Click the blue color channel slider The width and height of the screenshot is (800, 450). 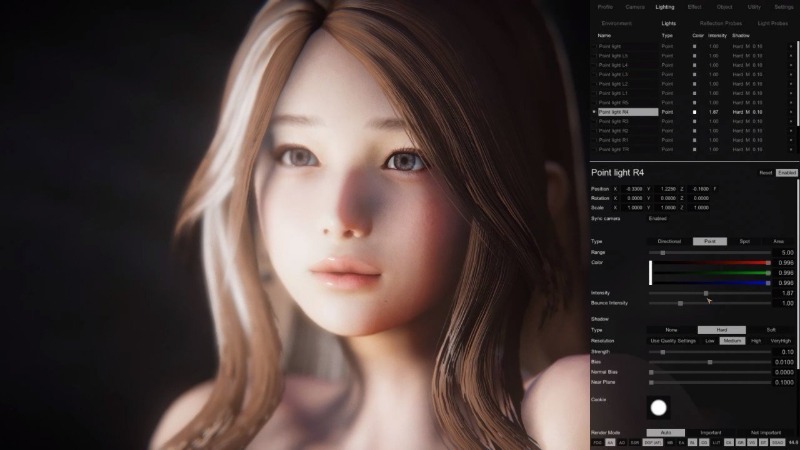click(711, 283)
